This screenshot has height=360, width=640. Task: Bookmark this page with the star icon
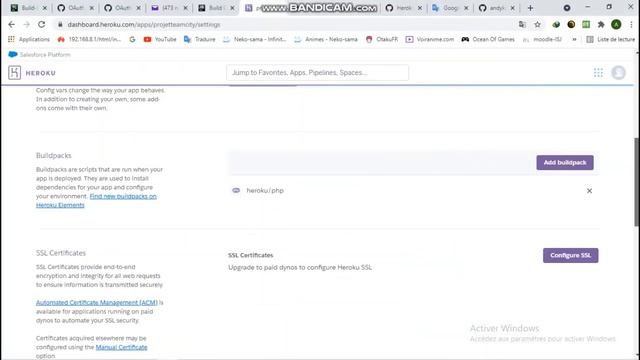(538, 24)
